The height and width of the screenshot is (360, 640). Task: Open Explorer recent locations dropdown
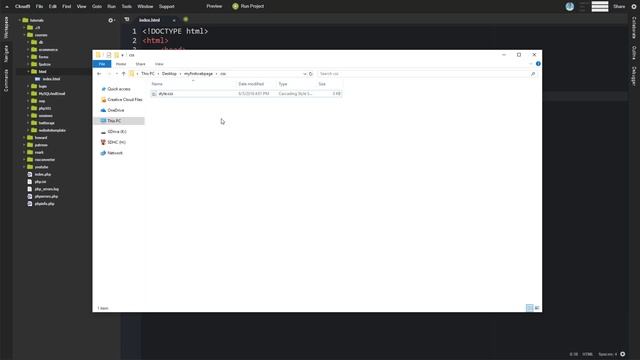click(x=117, y=74)
